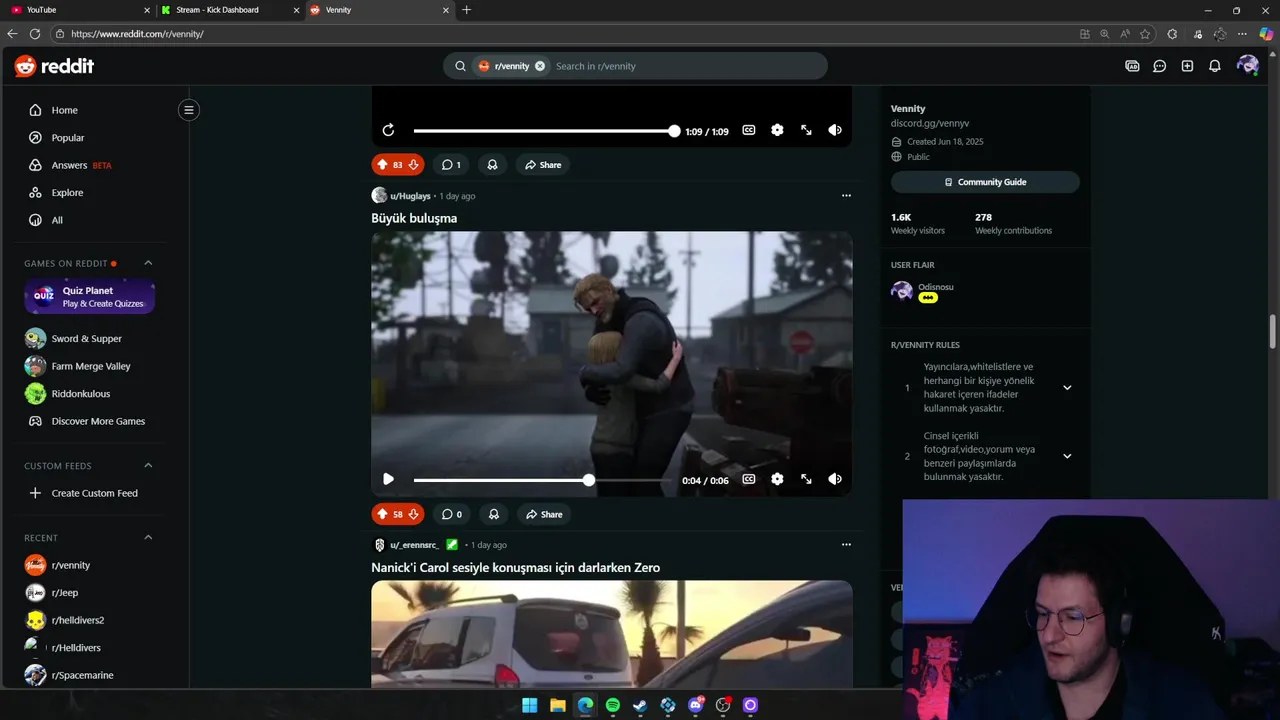1280x720 pixels.
Task: Open the Create post plus icon
Action: pos(1187,66)
